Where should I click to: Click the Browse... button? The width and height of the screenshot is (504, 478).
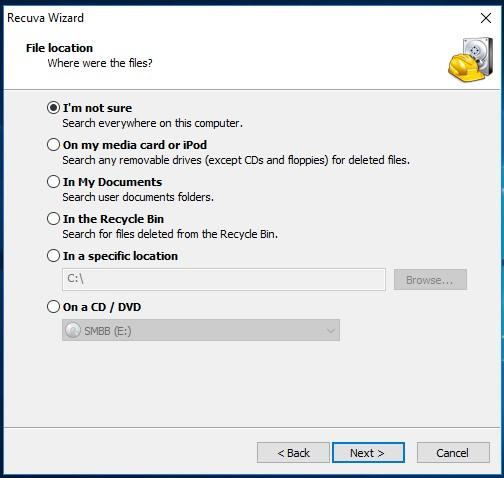[430, 279]
